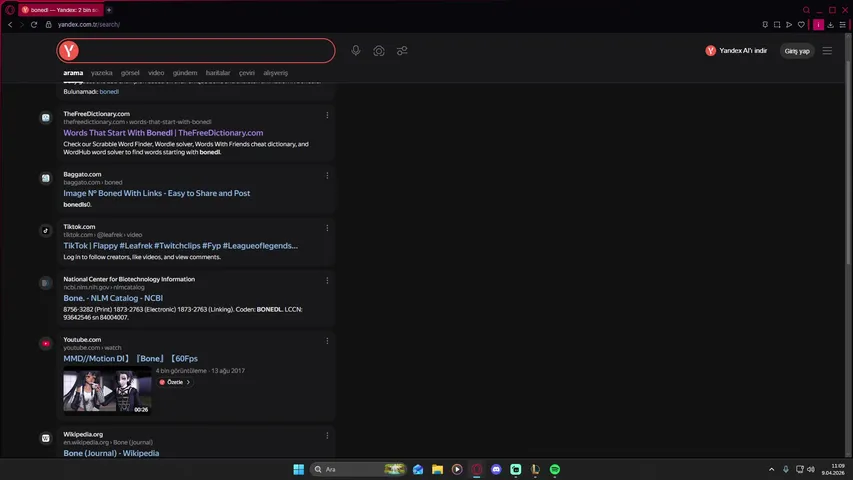Open a new tab with the plus button

pos(109,10)
